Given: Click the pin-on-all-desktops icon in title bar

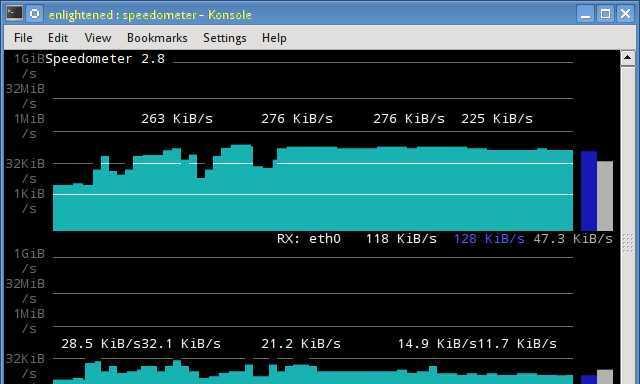Looking at the screenshot, I should (x=35, y=13).
